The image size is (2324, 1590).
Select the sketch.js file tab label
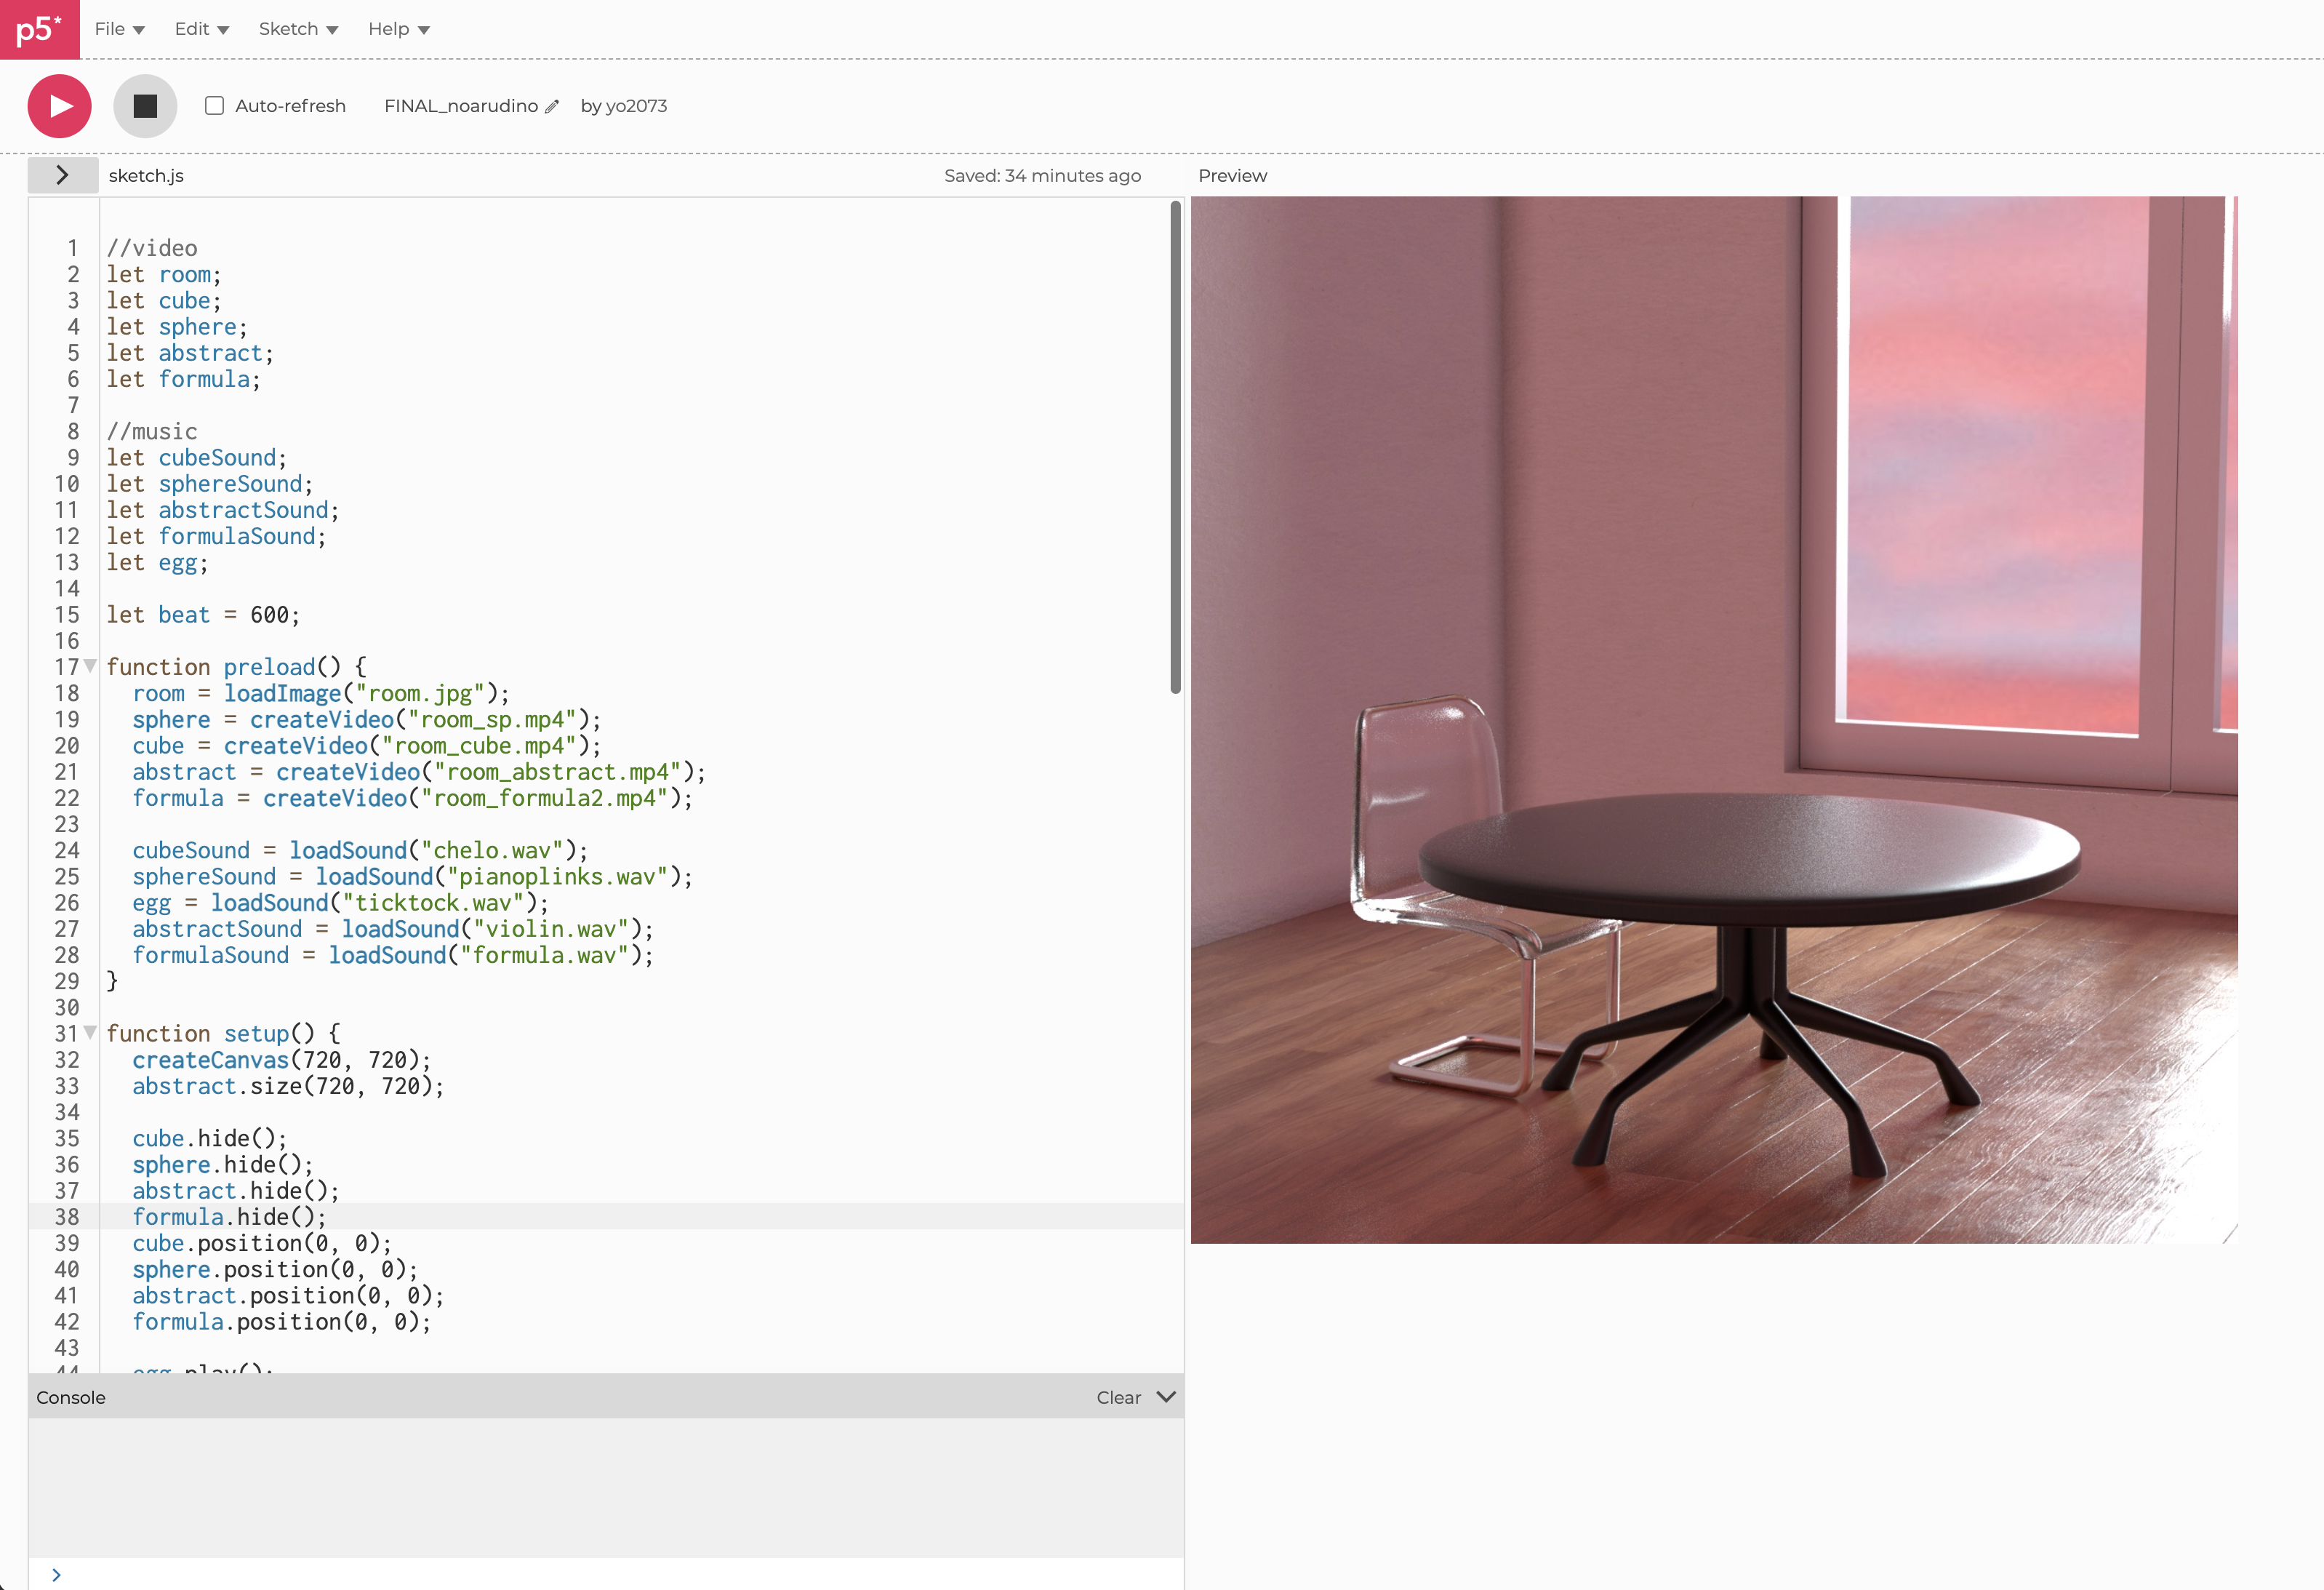pos(146,176)
